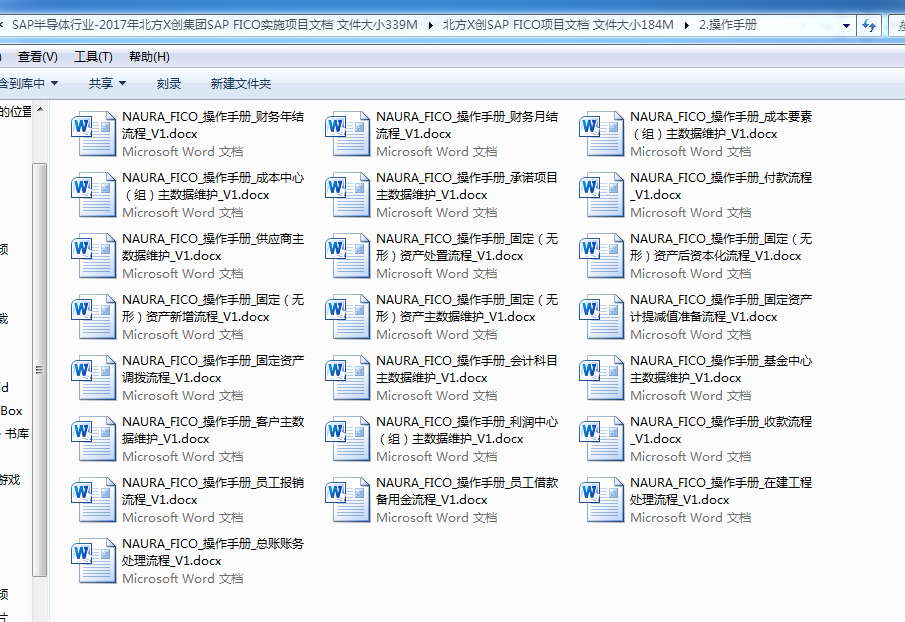Expand breadcrumb arrow before 北方X创SAP FICO项目文档

[x=431, y=25]
